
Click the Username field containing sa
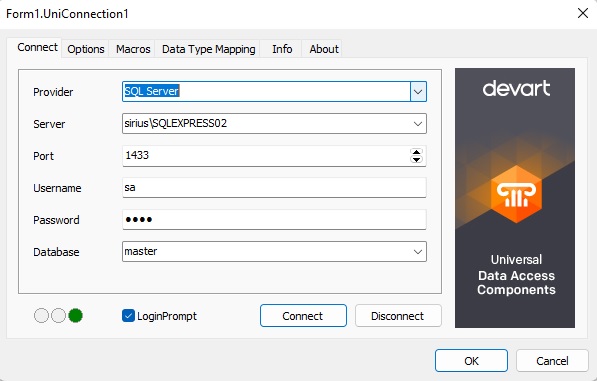(x=274, y=188)
